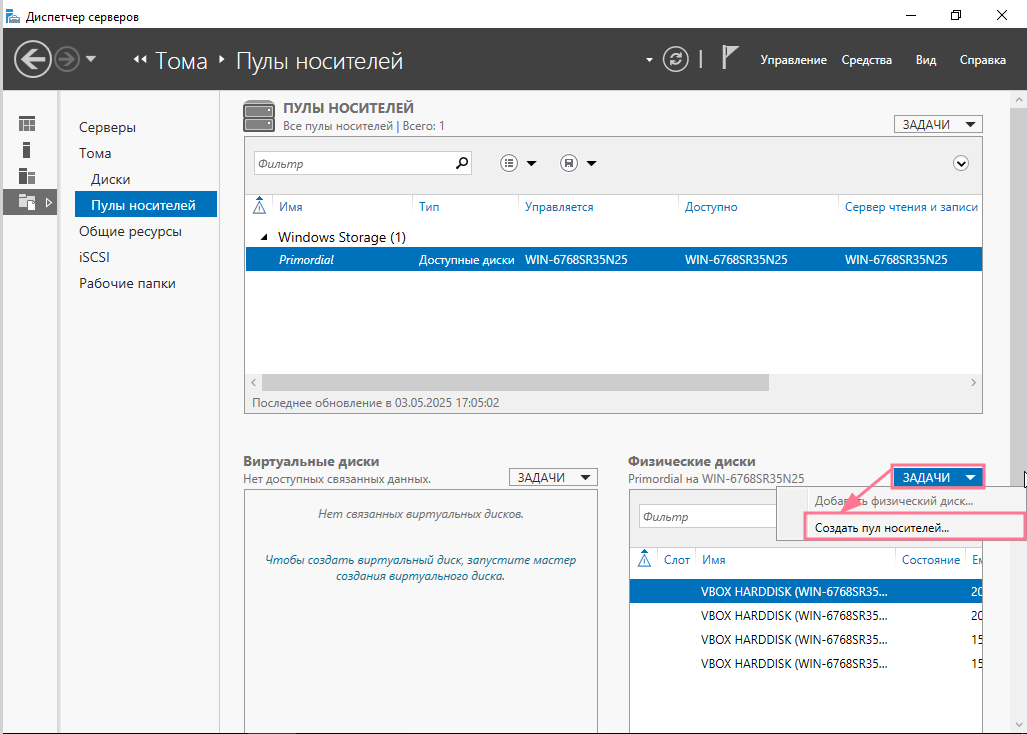1028x734 pixels.
Task: Open ЗАДАЧИ dropdown for storage pools
Action: click(x=938, y=124)
